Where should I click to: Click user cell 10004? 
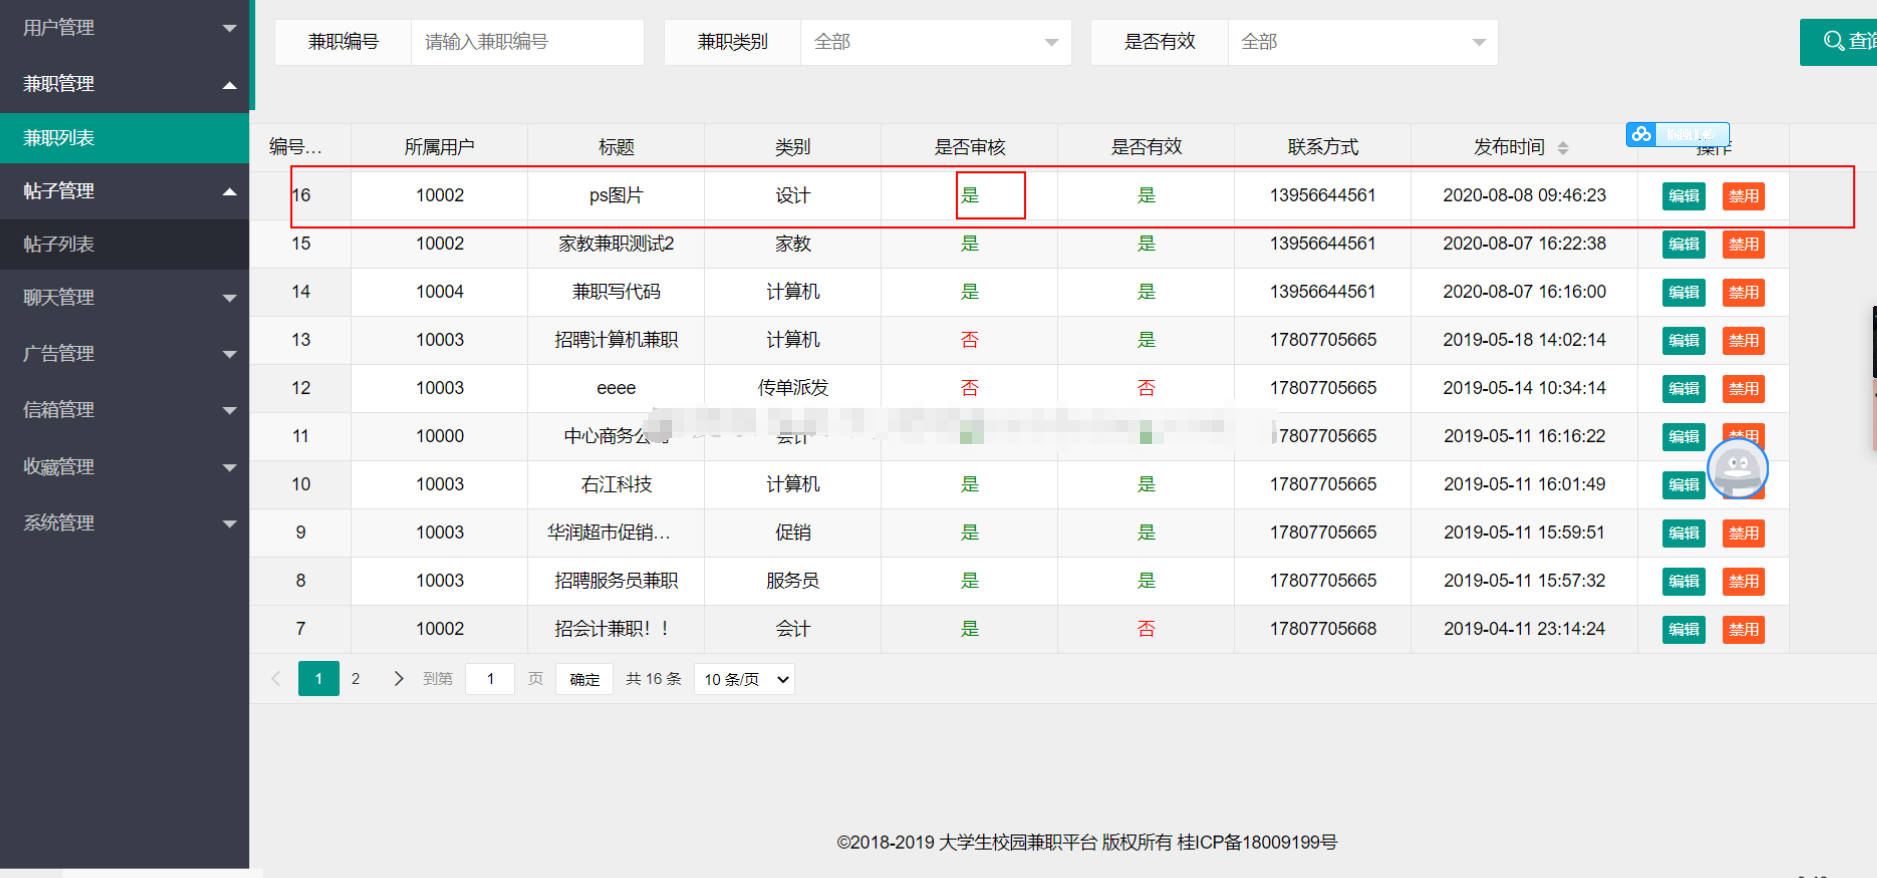pyautogui.click(x=440, y=291)
